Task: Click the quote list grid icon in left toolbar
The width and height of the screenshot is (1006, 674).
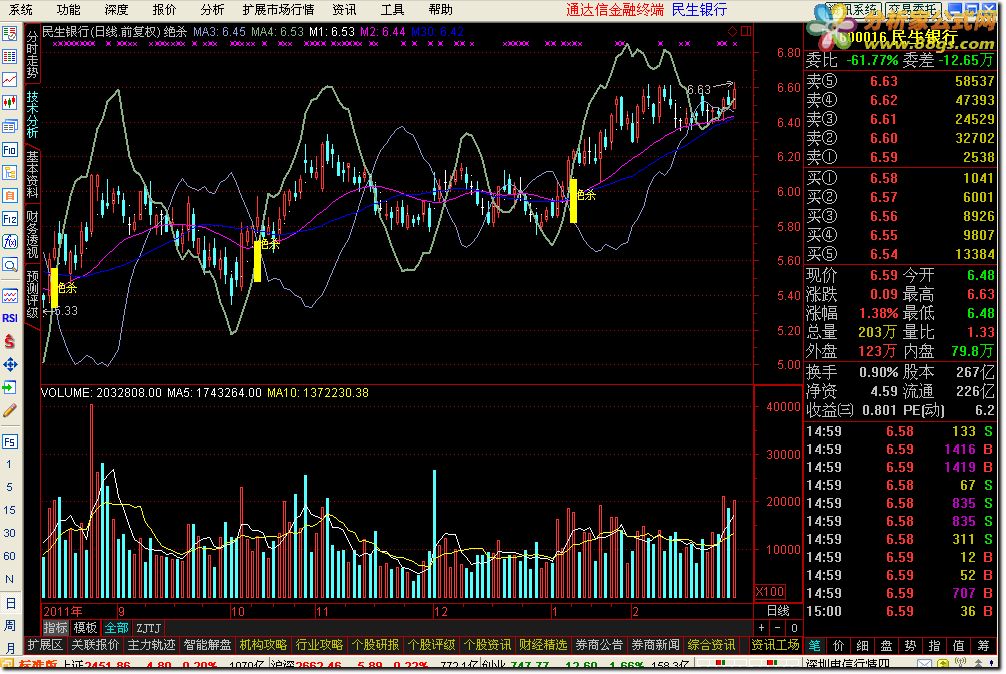Action: (10, 56)
